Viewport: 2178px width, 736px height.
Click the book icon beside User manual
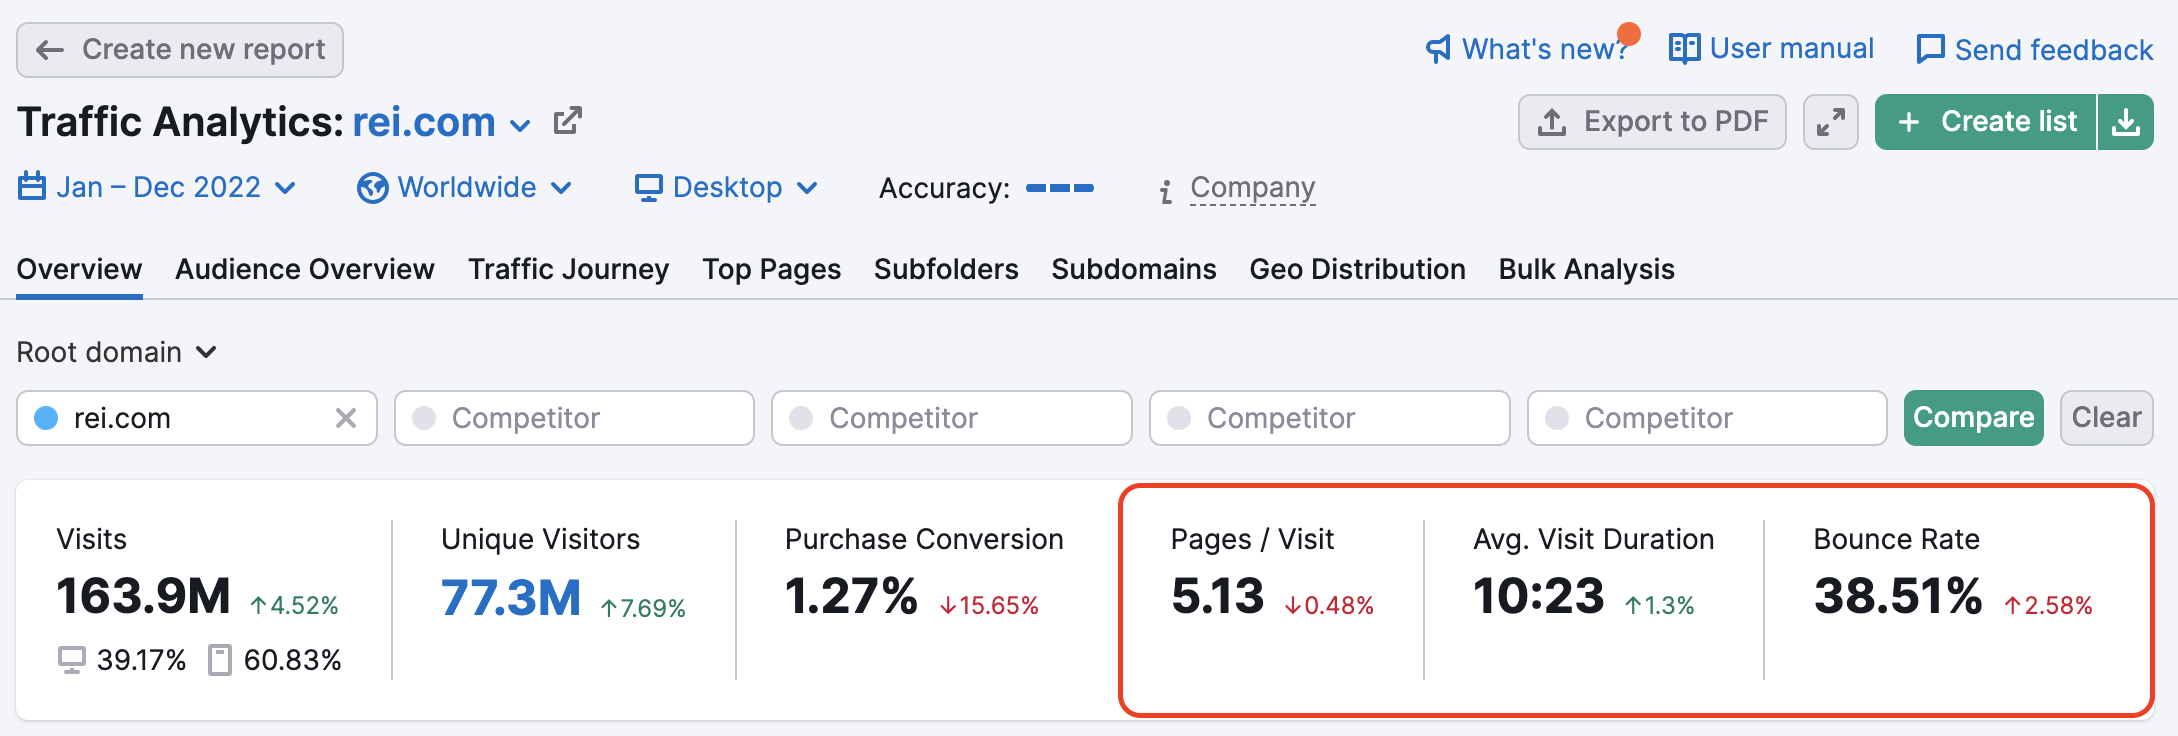[1684, 48]
